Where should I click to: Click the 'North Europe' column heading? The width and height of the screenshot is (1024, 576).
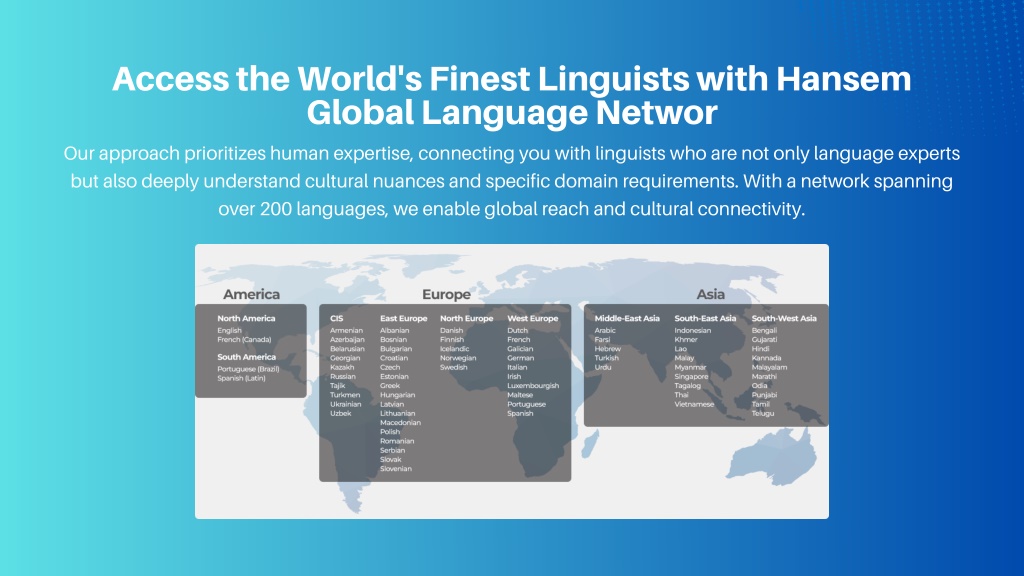point(466,319)
